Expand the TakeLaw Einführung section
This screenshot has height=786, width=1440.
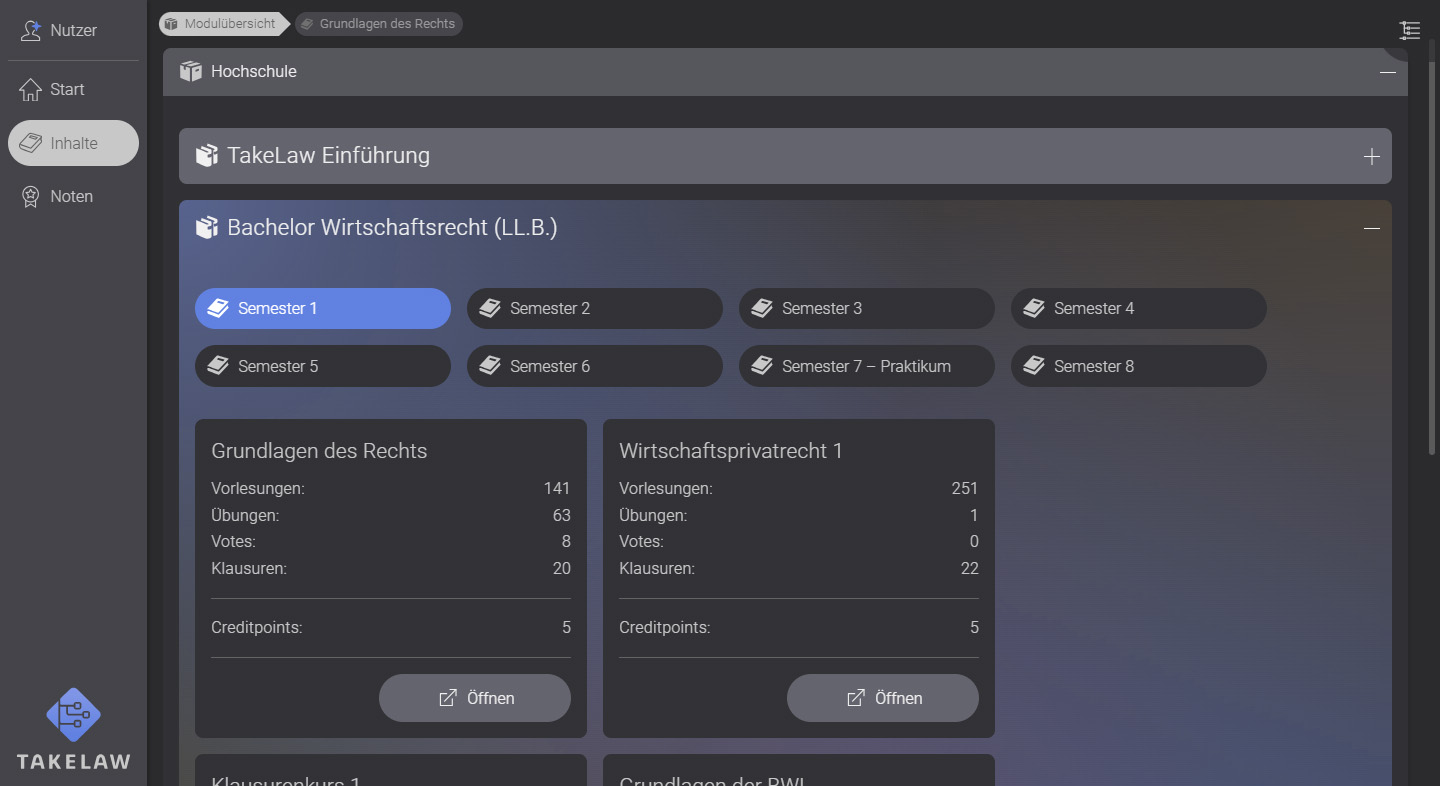coord(1372,156)
